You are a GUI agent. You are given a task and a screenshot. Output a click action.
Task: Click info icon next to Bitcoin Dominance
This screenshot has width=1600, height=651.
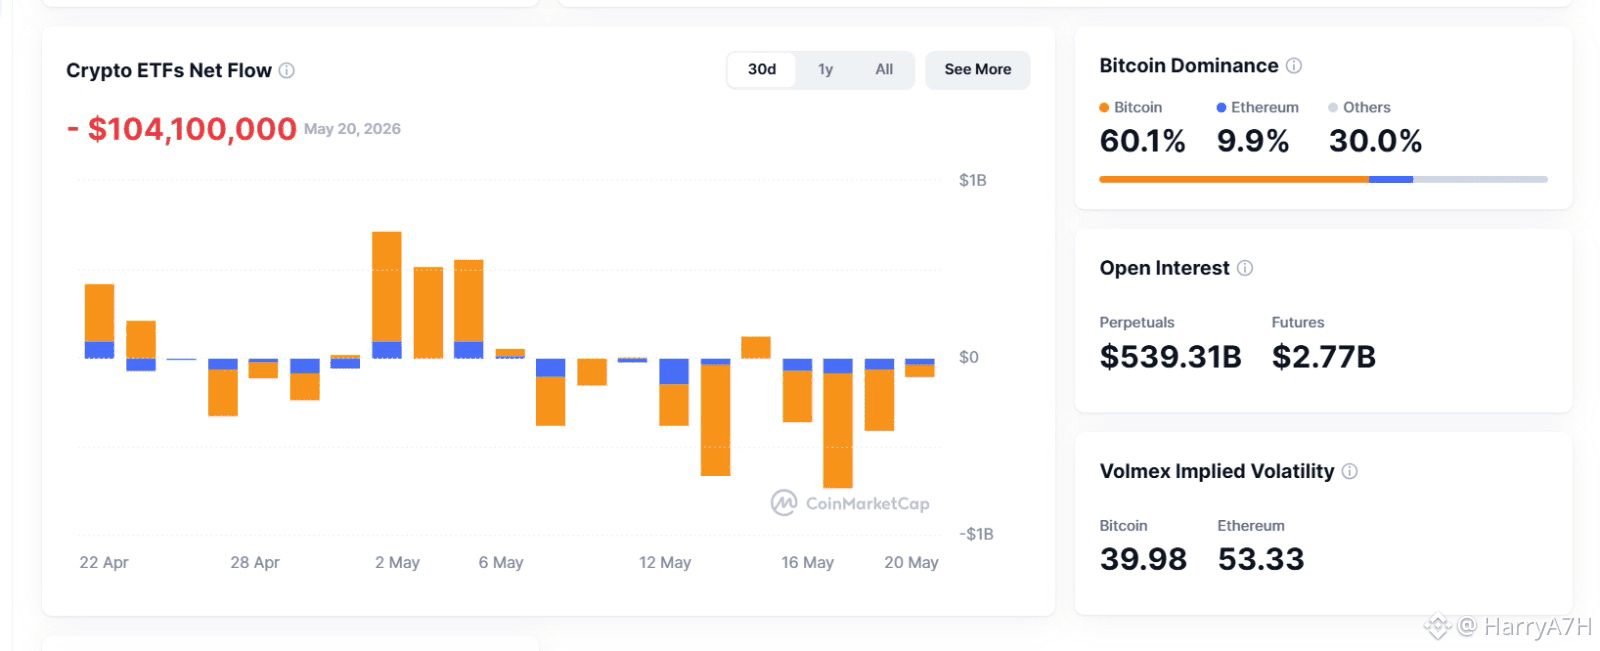1294,66
